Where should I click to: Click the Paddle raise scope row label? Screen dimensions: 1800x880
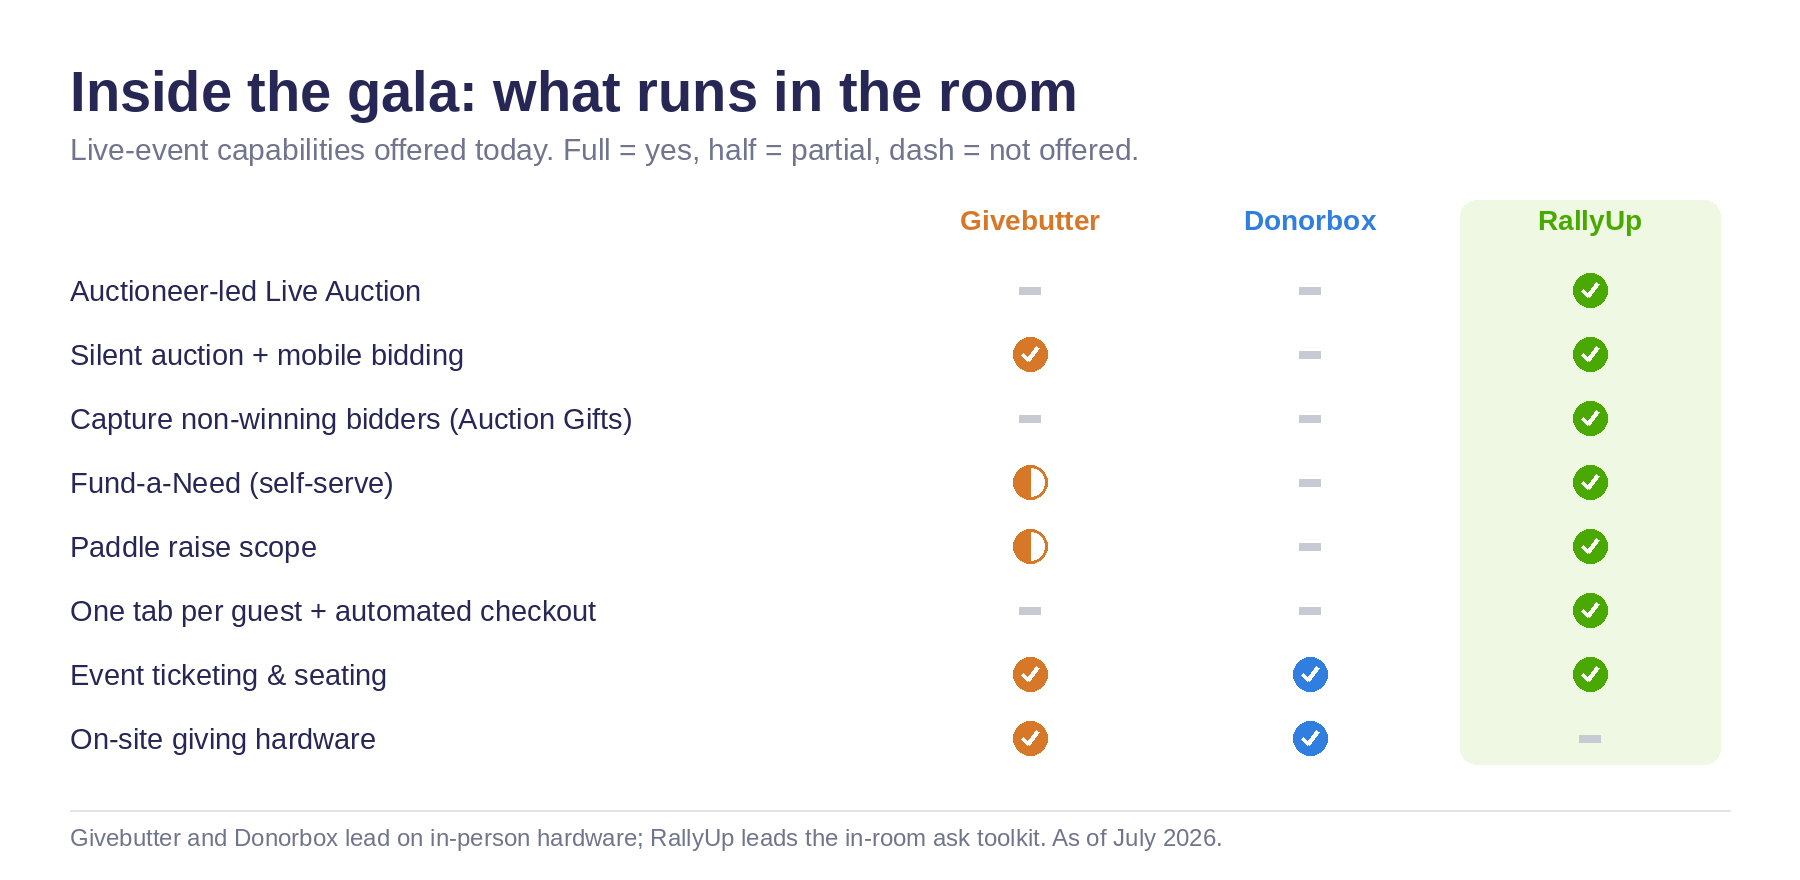(193, 547)
